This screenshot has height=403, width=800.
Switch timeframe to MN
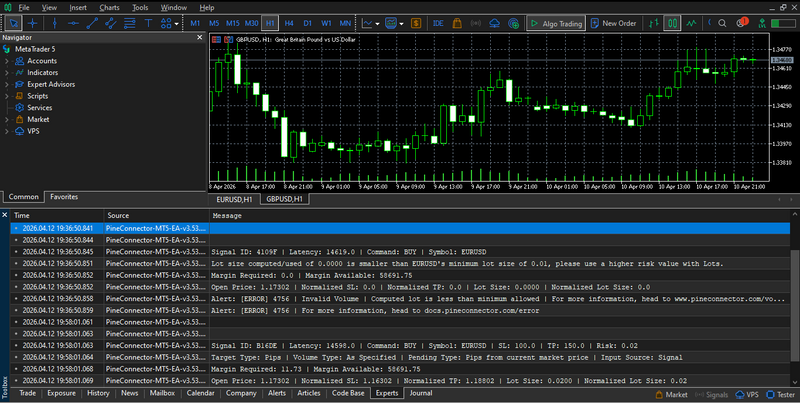[x=345, y=23]
